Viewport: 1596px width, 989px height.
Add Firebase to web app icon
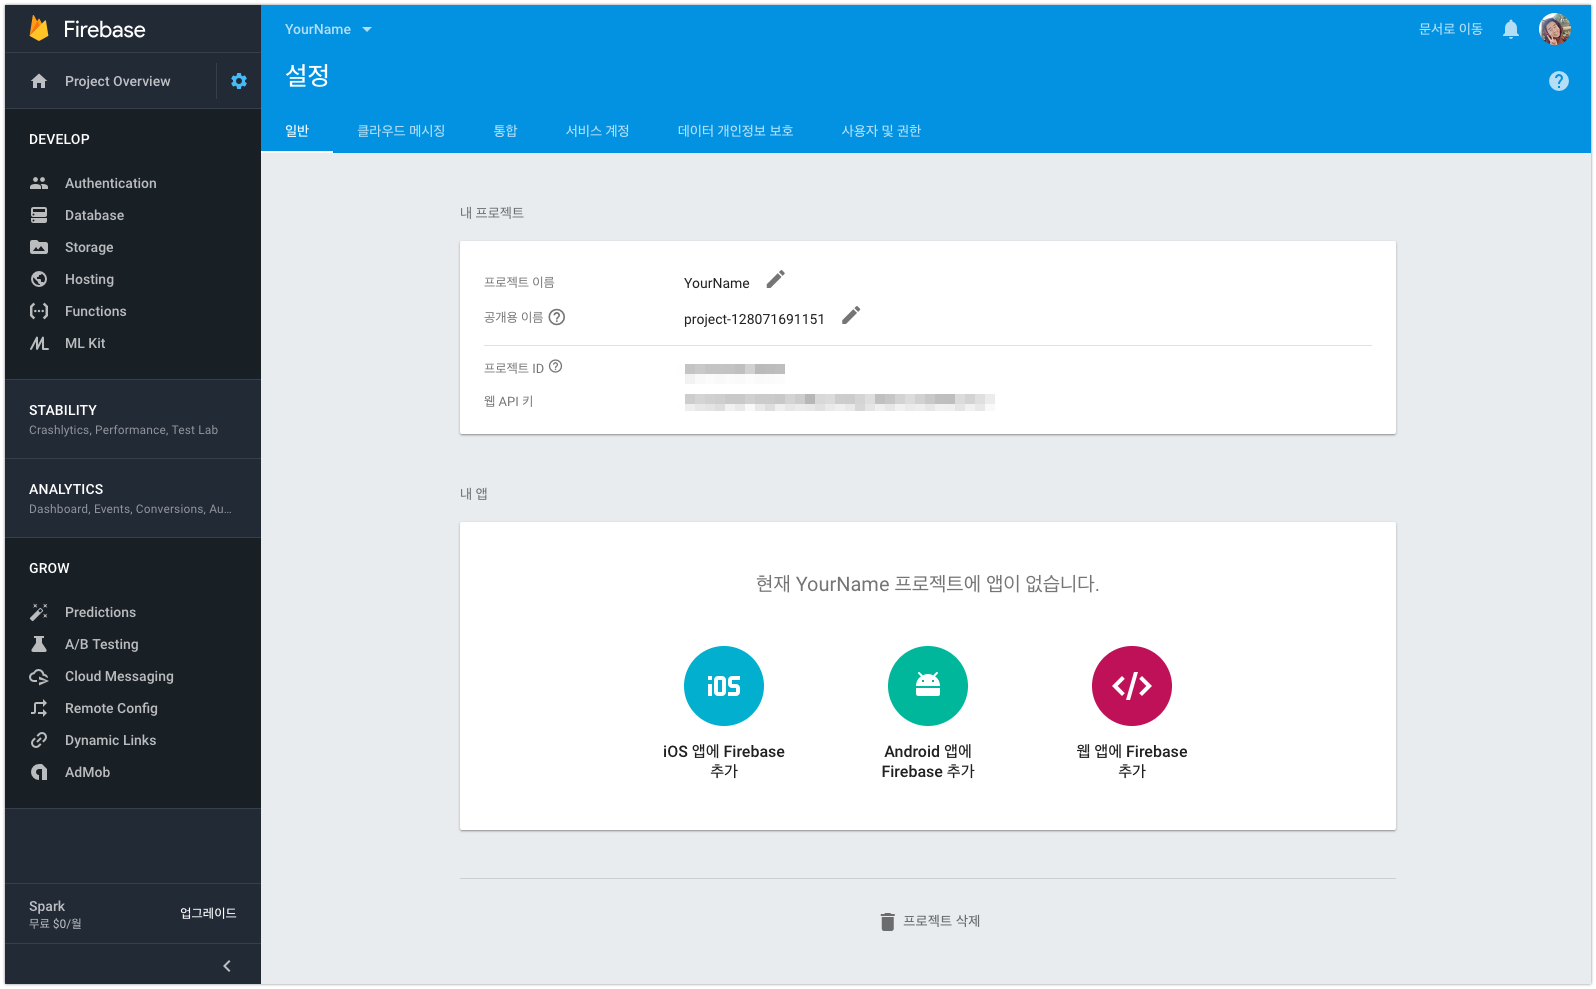click(1132, 686)
